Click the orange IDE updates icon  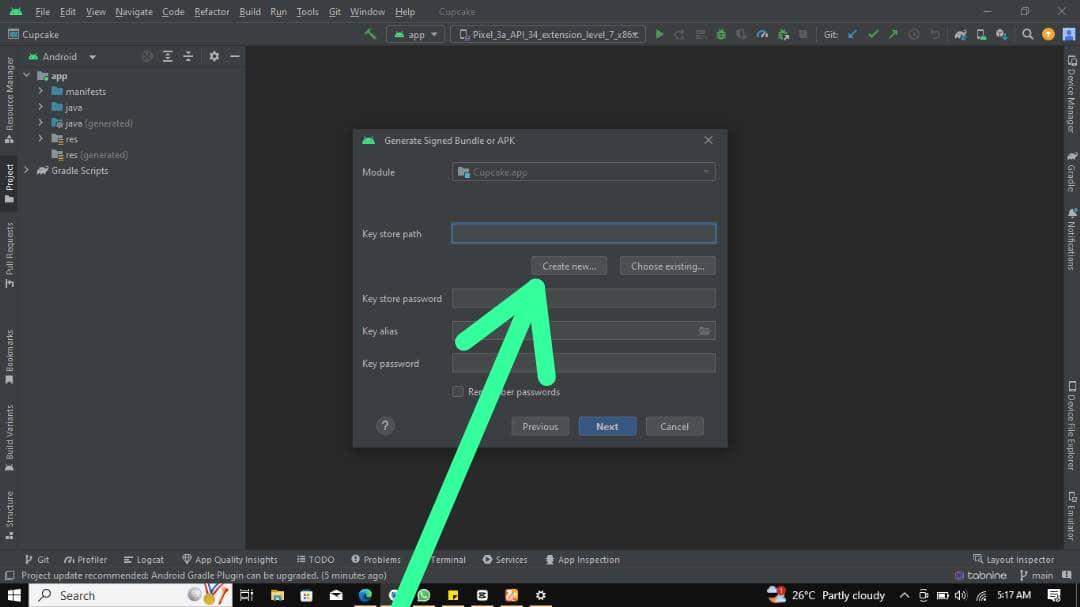[1048, 34]
